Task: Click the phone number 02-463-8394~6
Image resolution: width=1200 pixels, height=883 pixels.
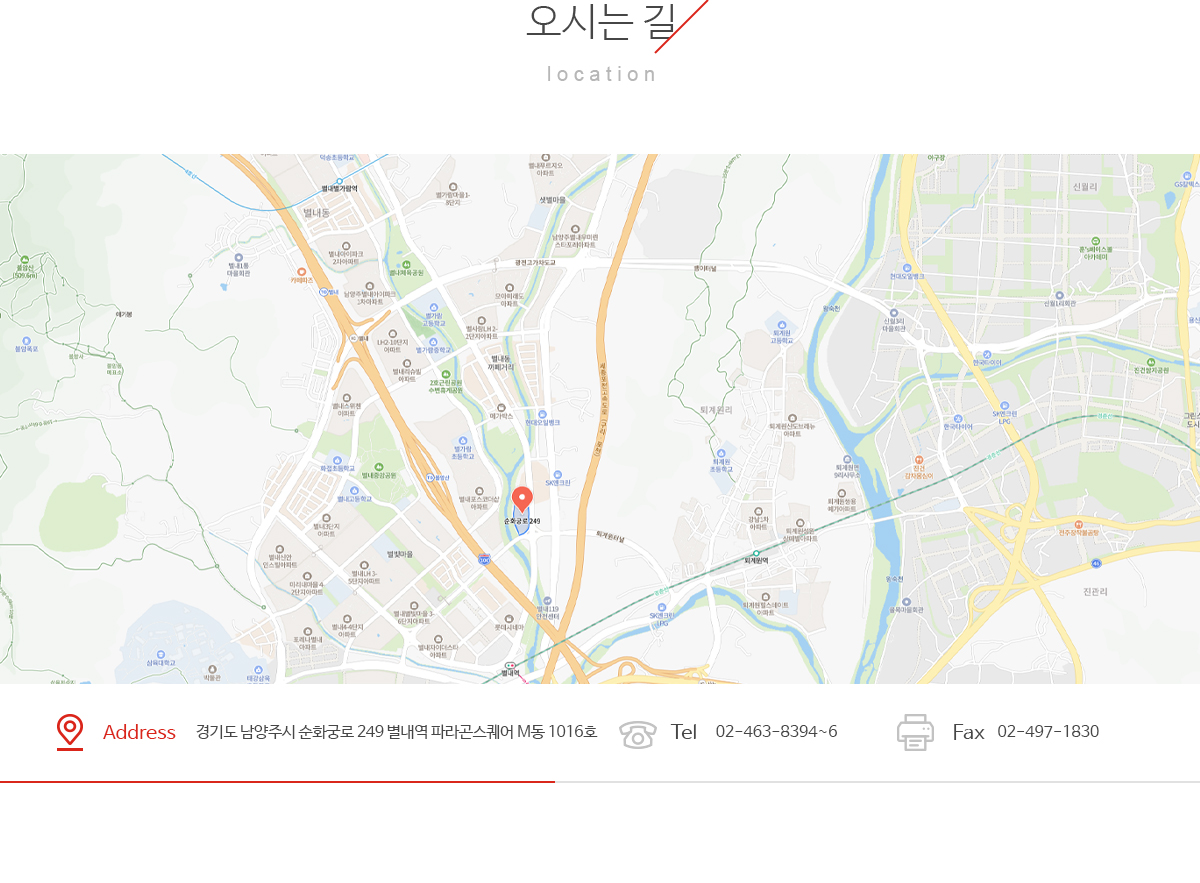Action: point(777,732)
